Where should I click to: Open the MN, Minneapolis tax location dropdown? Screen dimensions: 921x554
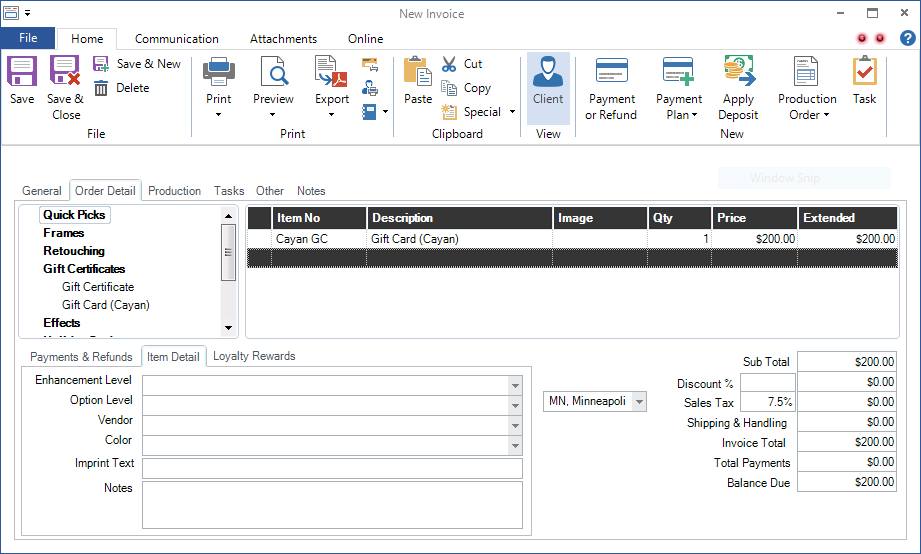(640, 402)
